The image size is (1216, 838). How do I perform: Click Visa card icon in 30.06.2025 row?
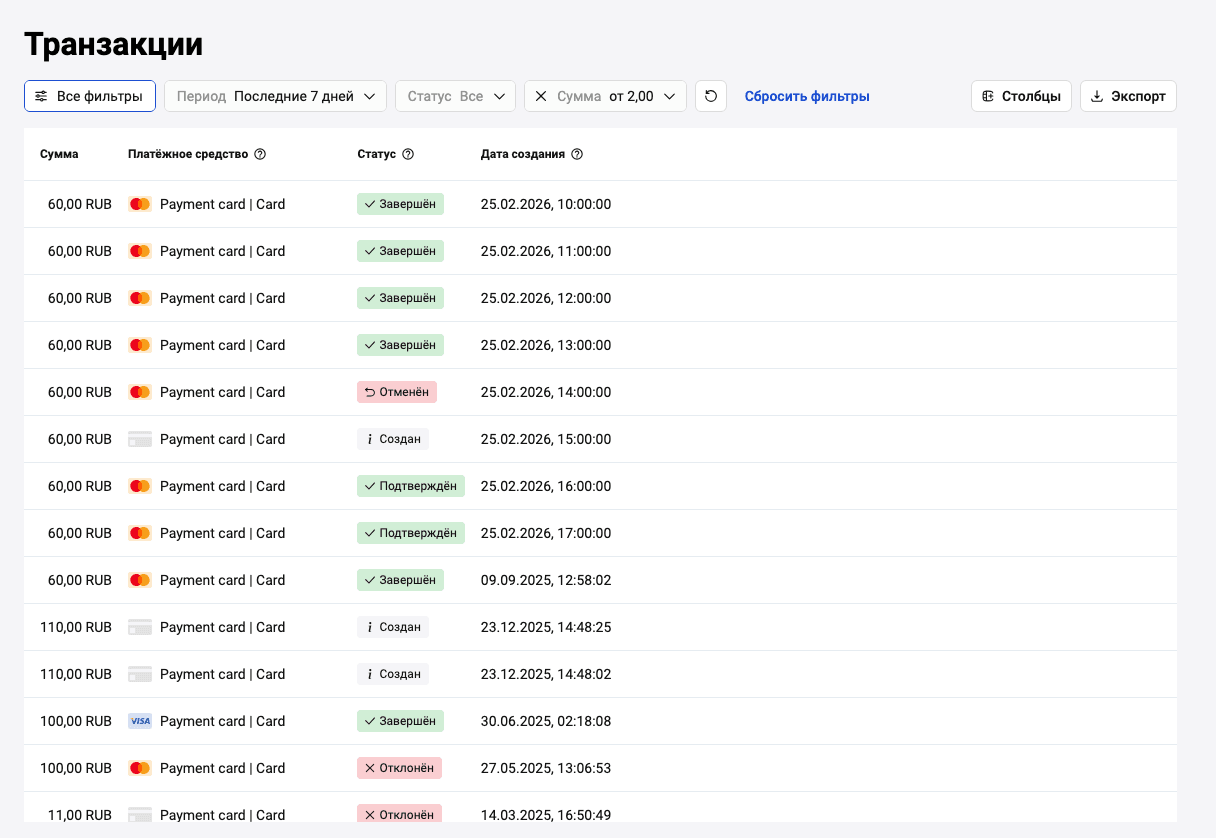pos(140,721)
